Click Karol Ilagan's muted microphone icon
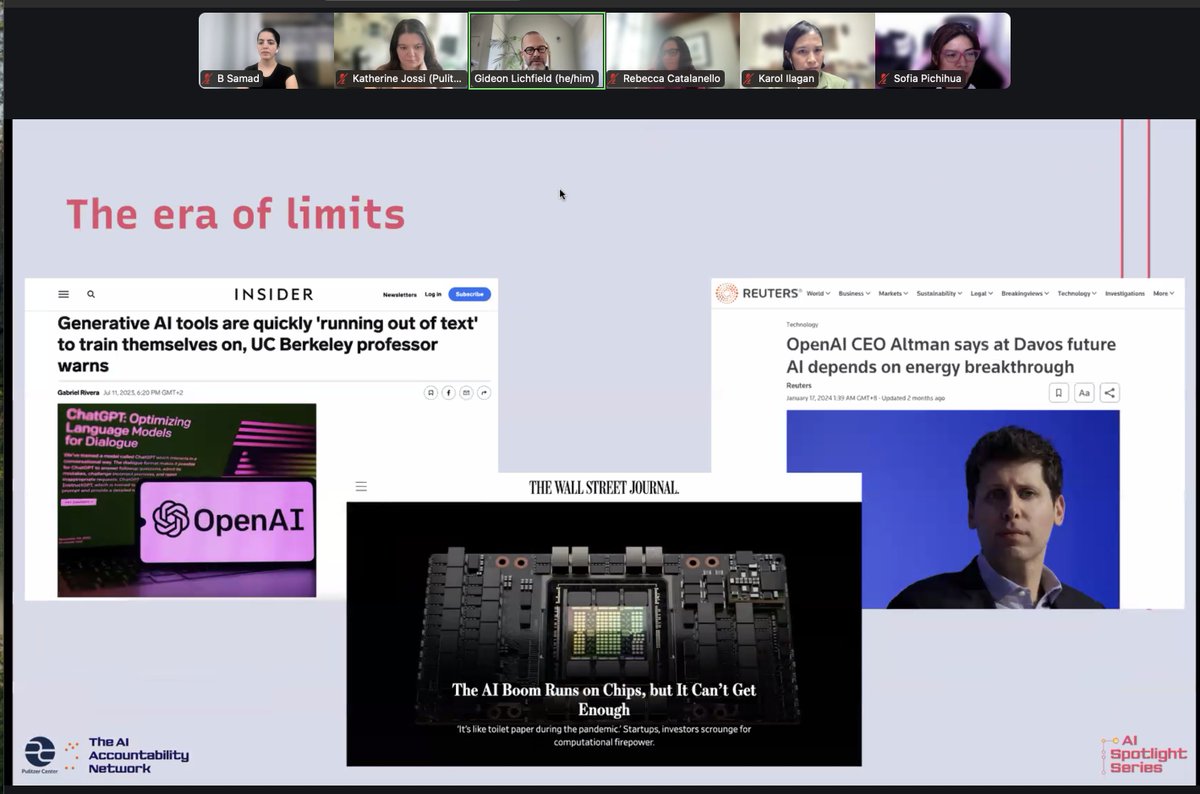Image resolution: width=1200 pixels, height=794 pixels. (x=750, y=78)
